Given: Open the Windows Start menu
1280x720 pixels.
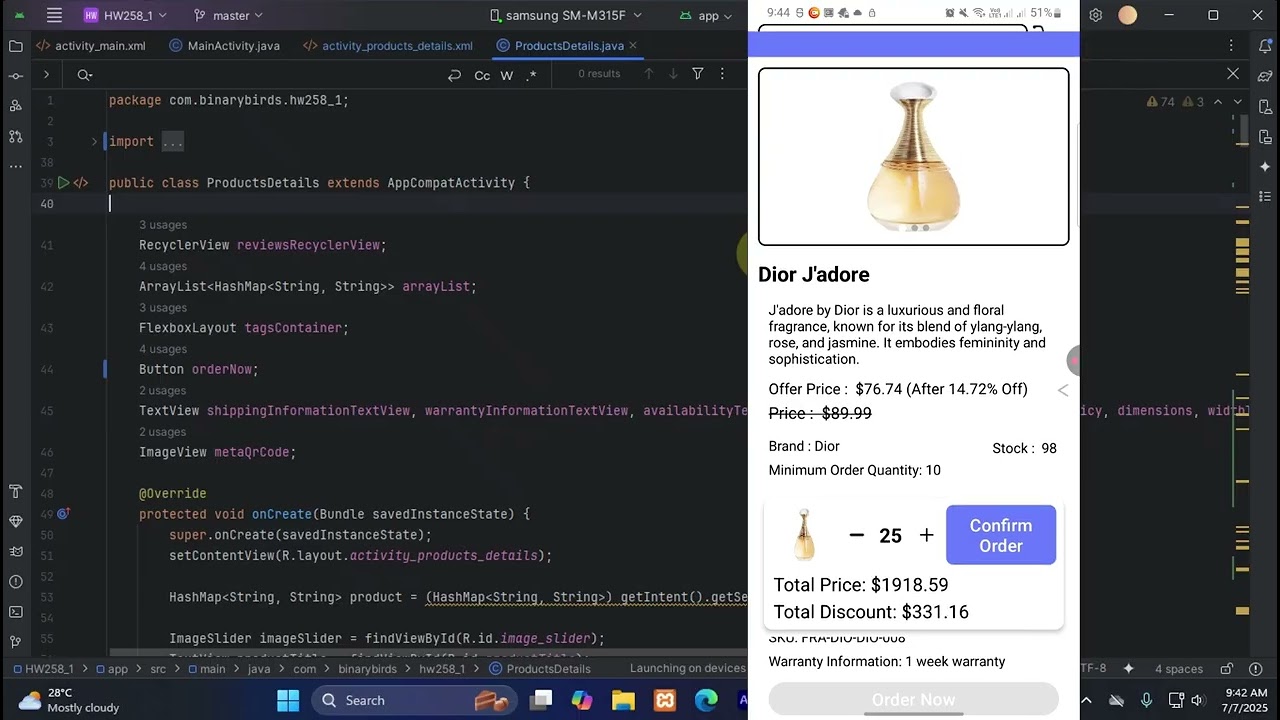Looking at the screenshot, I should 288,700.
